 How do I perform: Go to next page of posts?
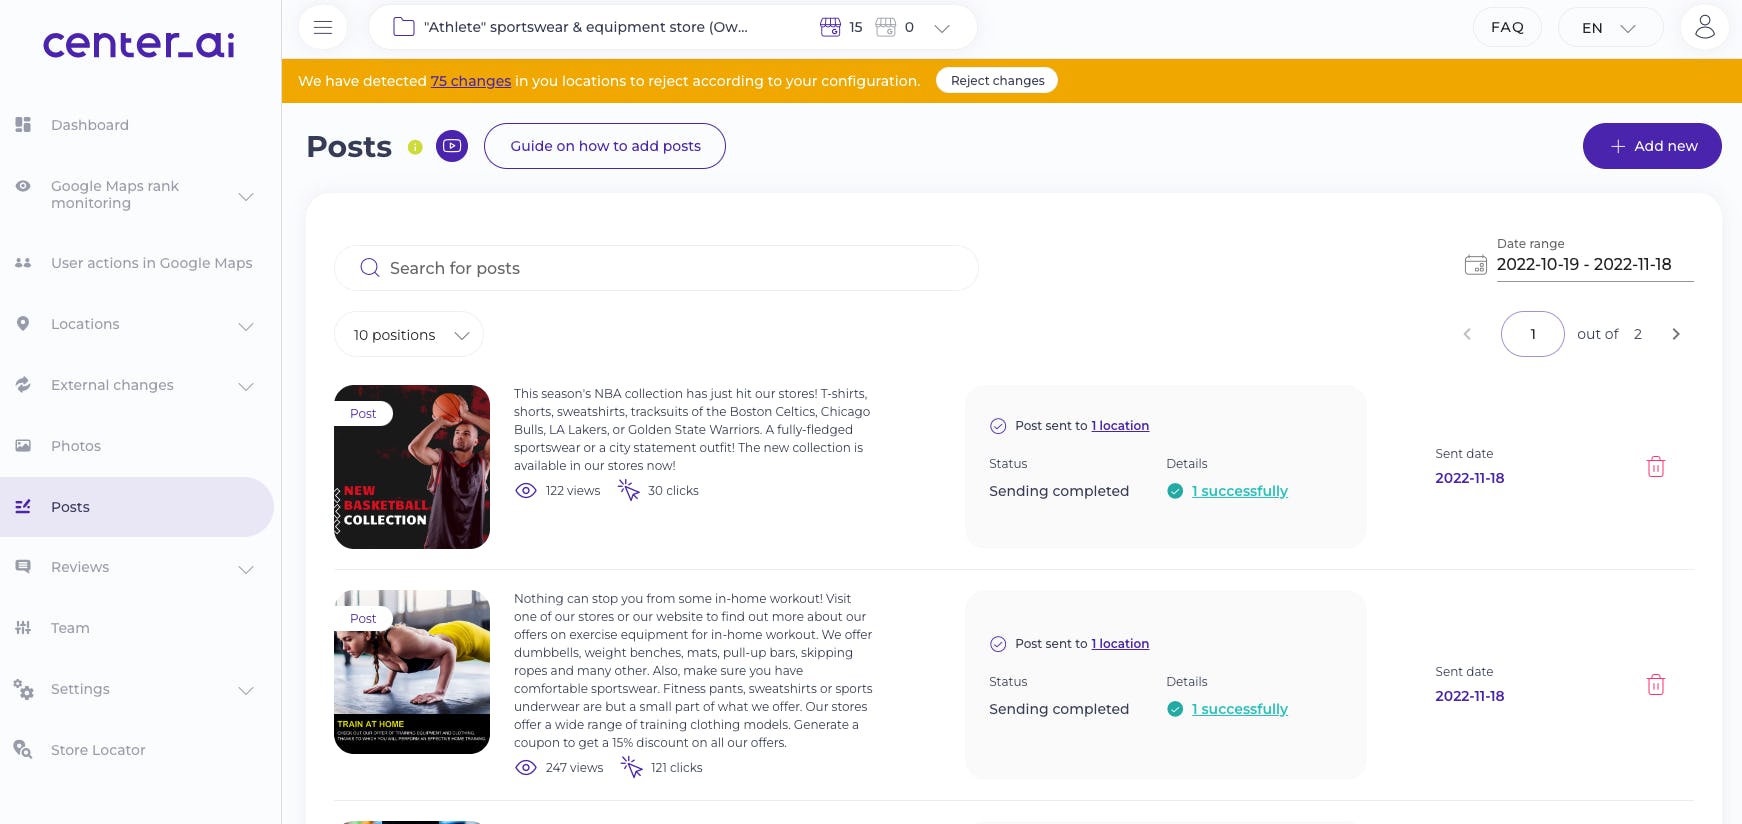click(x=1676, y=334)
